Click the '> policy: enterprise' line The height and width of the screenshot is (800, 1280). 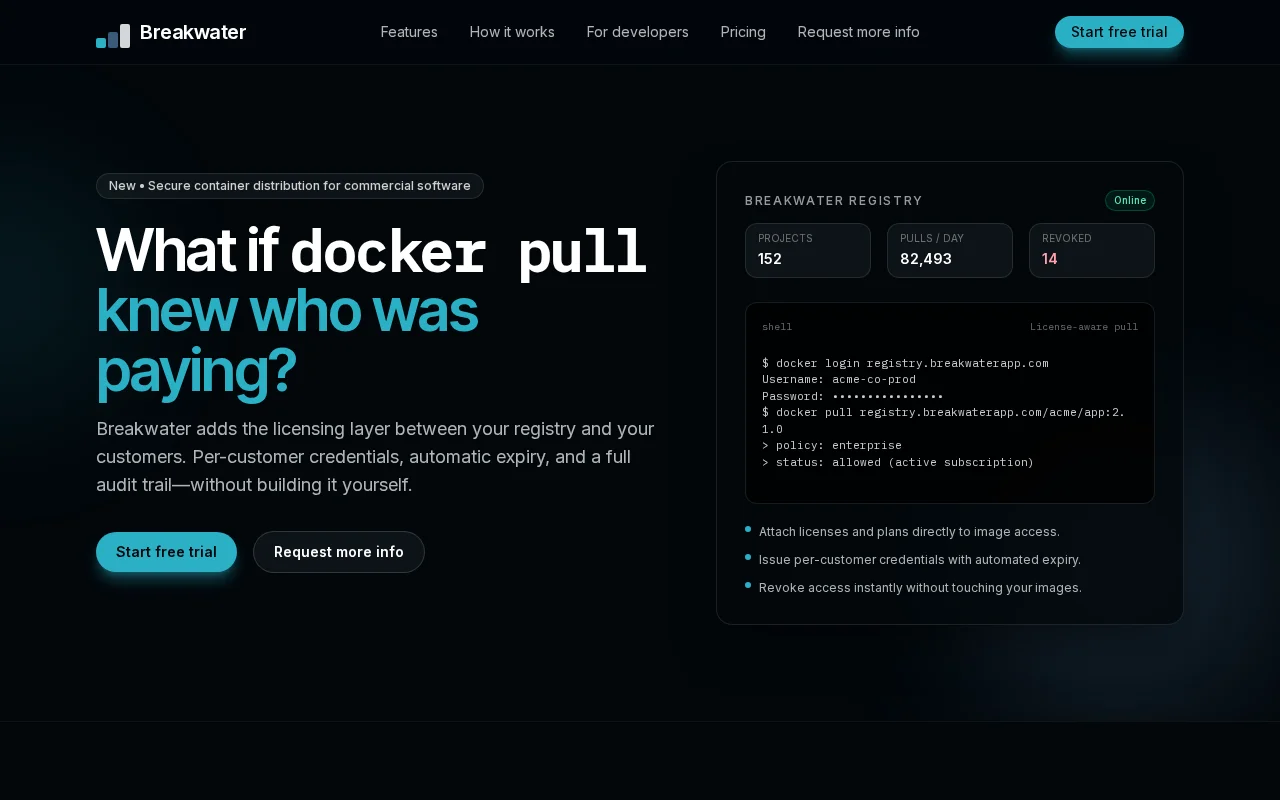[832, 445]
